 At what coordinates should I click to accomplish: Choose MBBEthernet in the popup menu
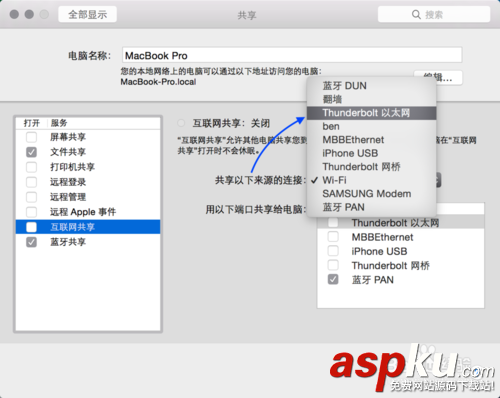click(371, 140)
